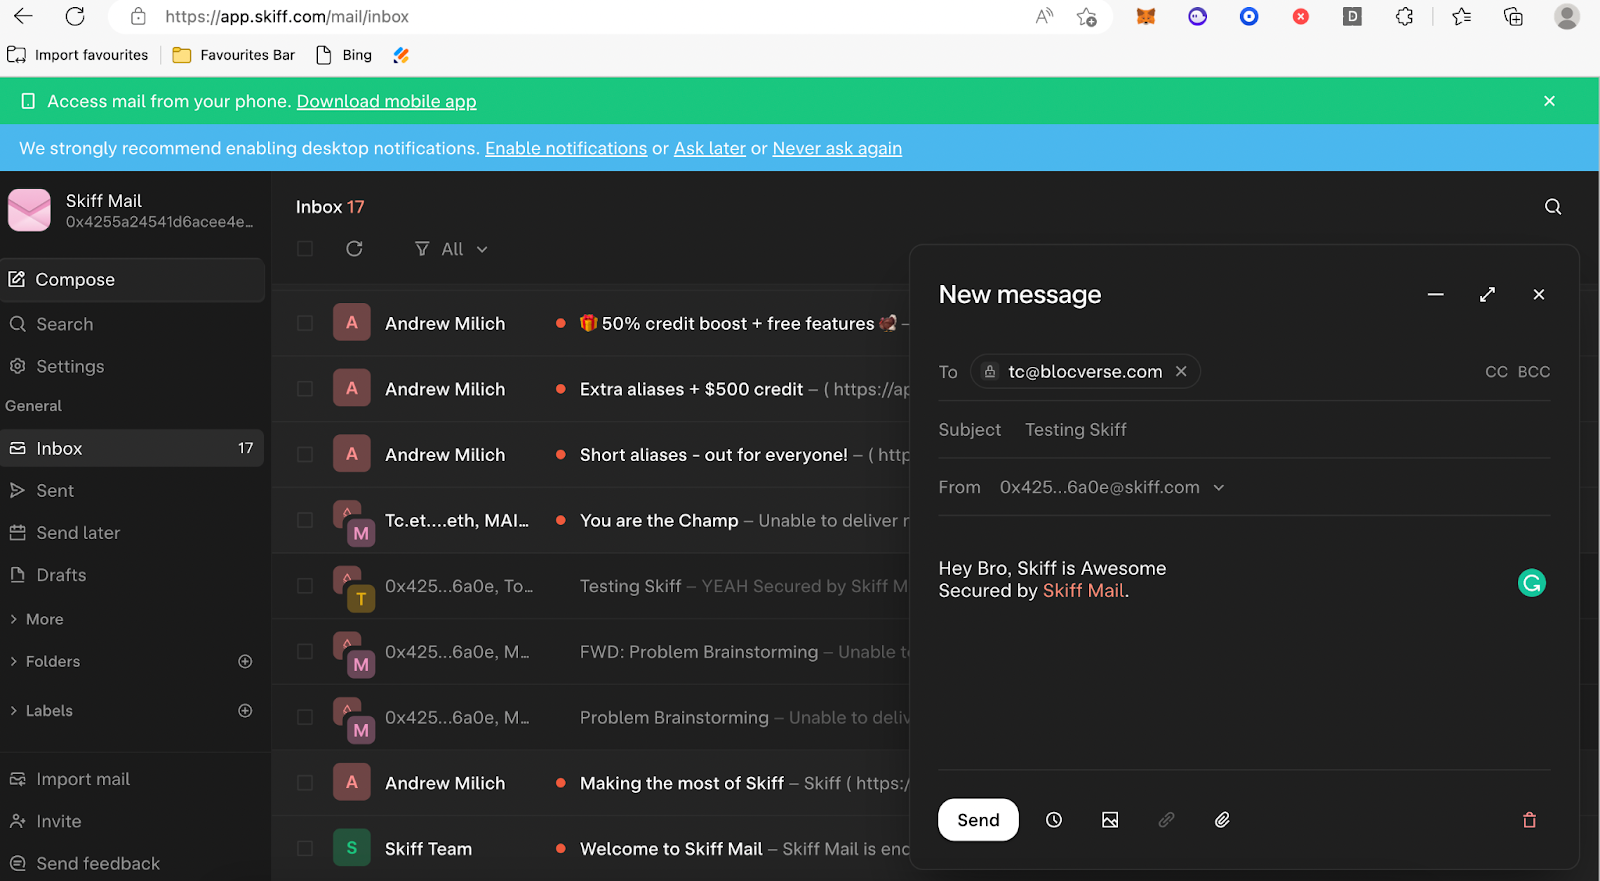This screenshot has height=881, width=1600.
Task: Remove recipient tc@blocverse.com
Action: [1181, 371]
